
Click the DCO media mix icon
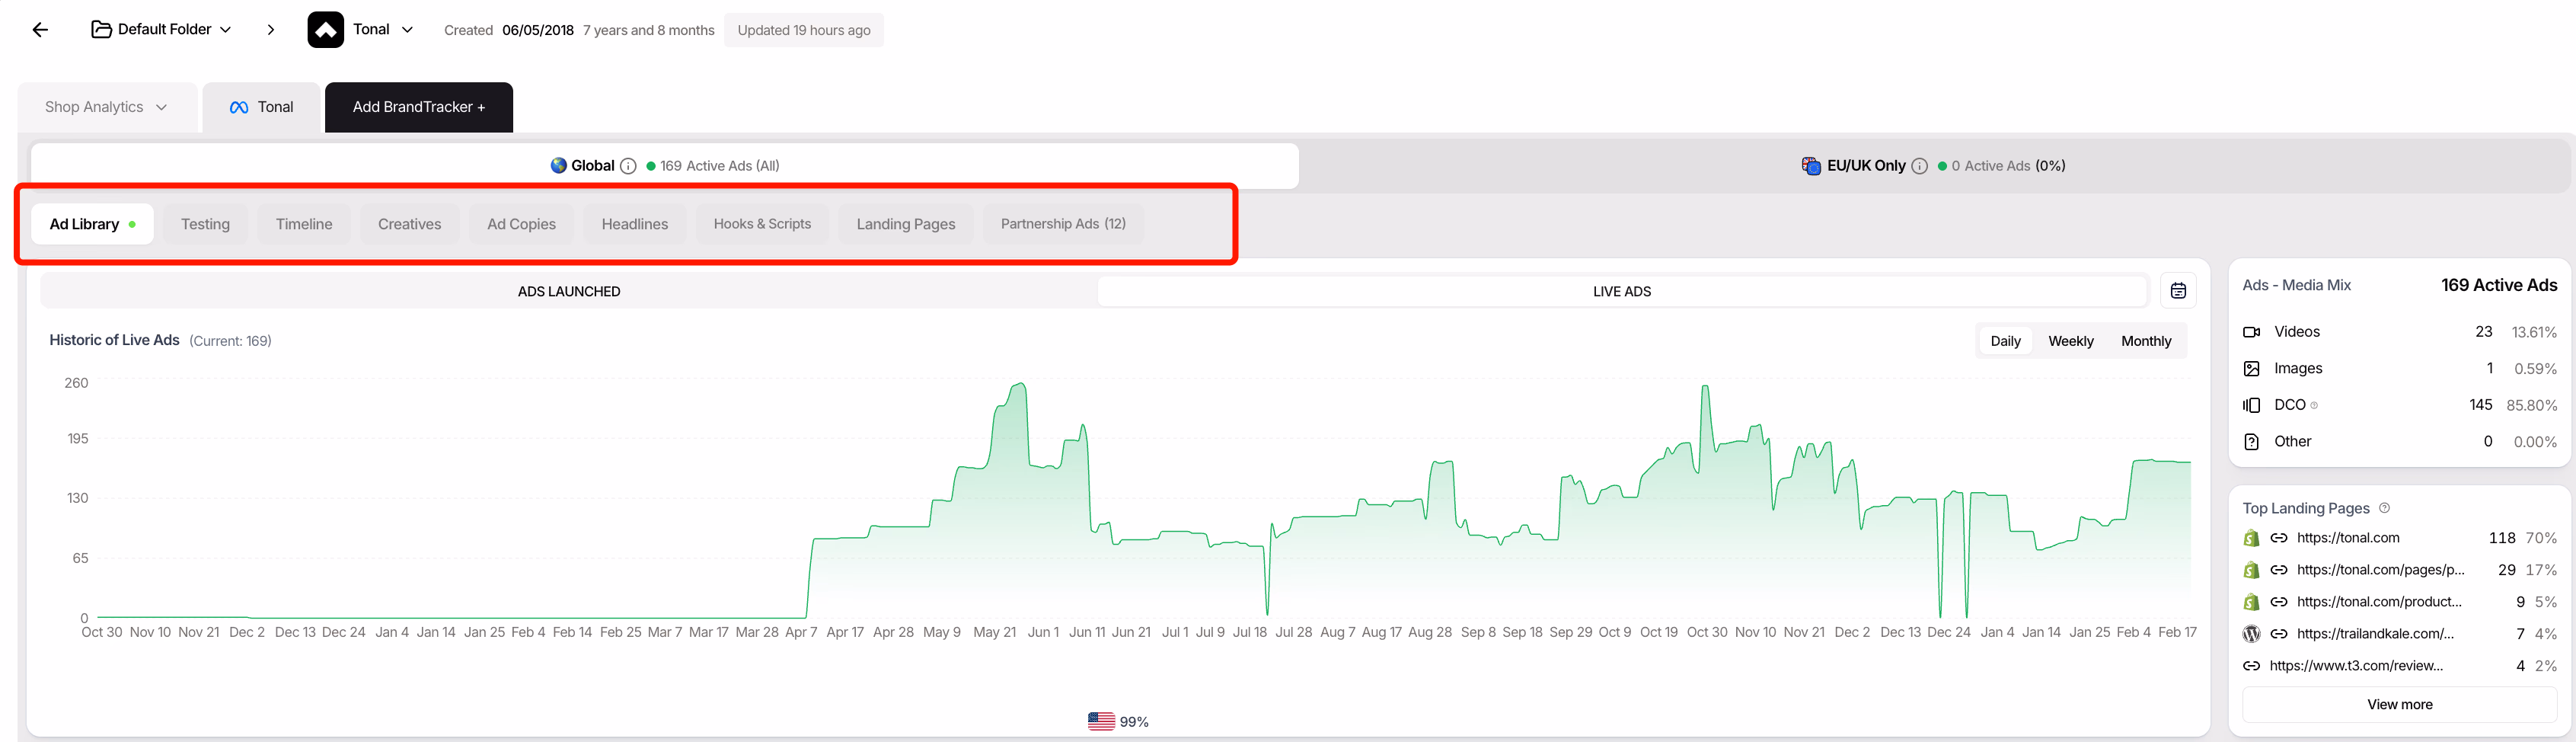click(x=2251, y=405)
